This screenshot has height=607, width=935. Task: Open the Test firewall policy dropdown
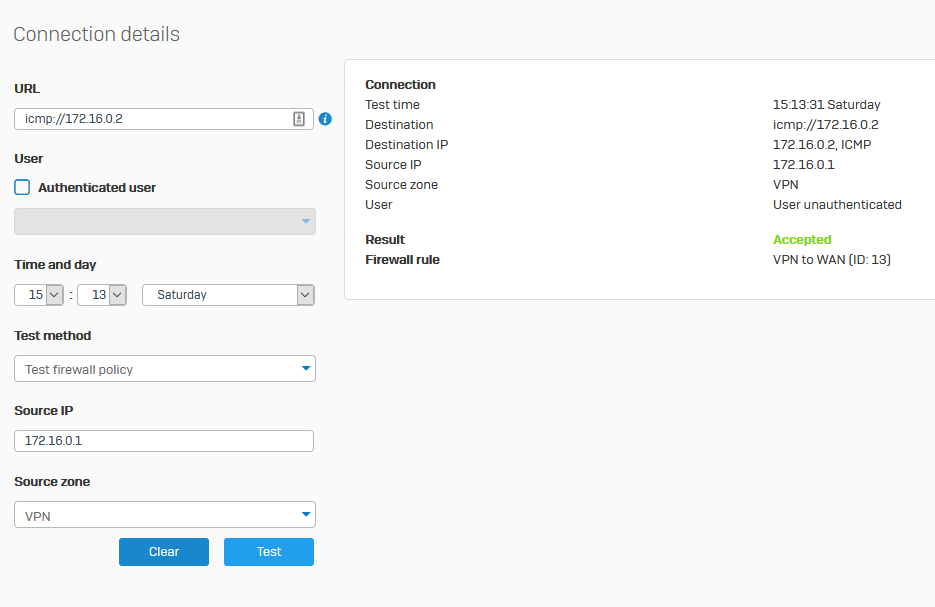[x=165, y=369]
